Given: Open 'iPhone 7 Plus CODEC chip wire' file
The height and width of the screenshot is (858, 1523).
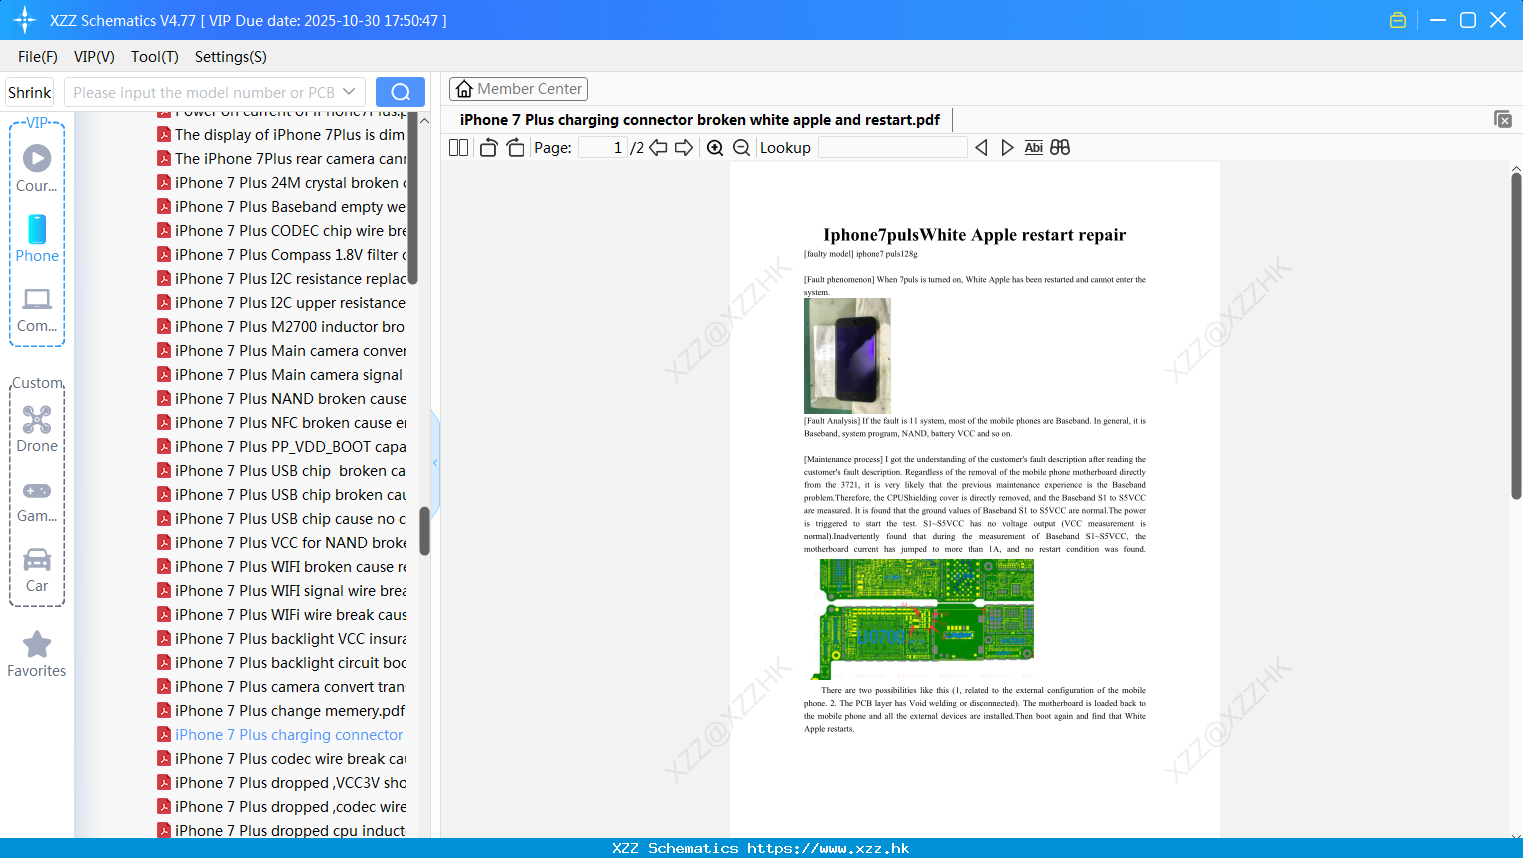Looking at the screenshot, I should pos(282,231).
